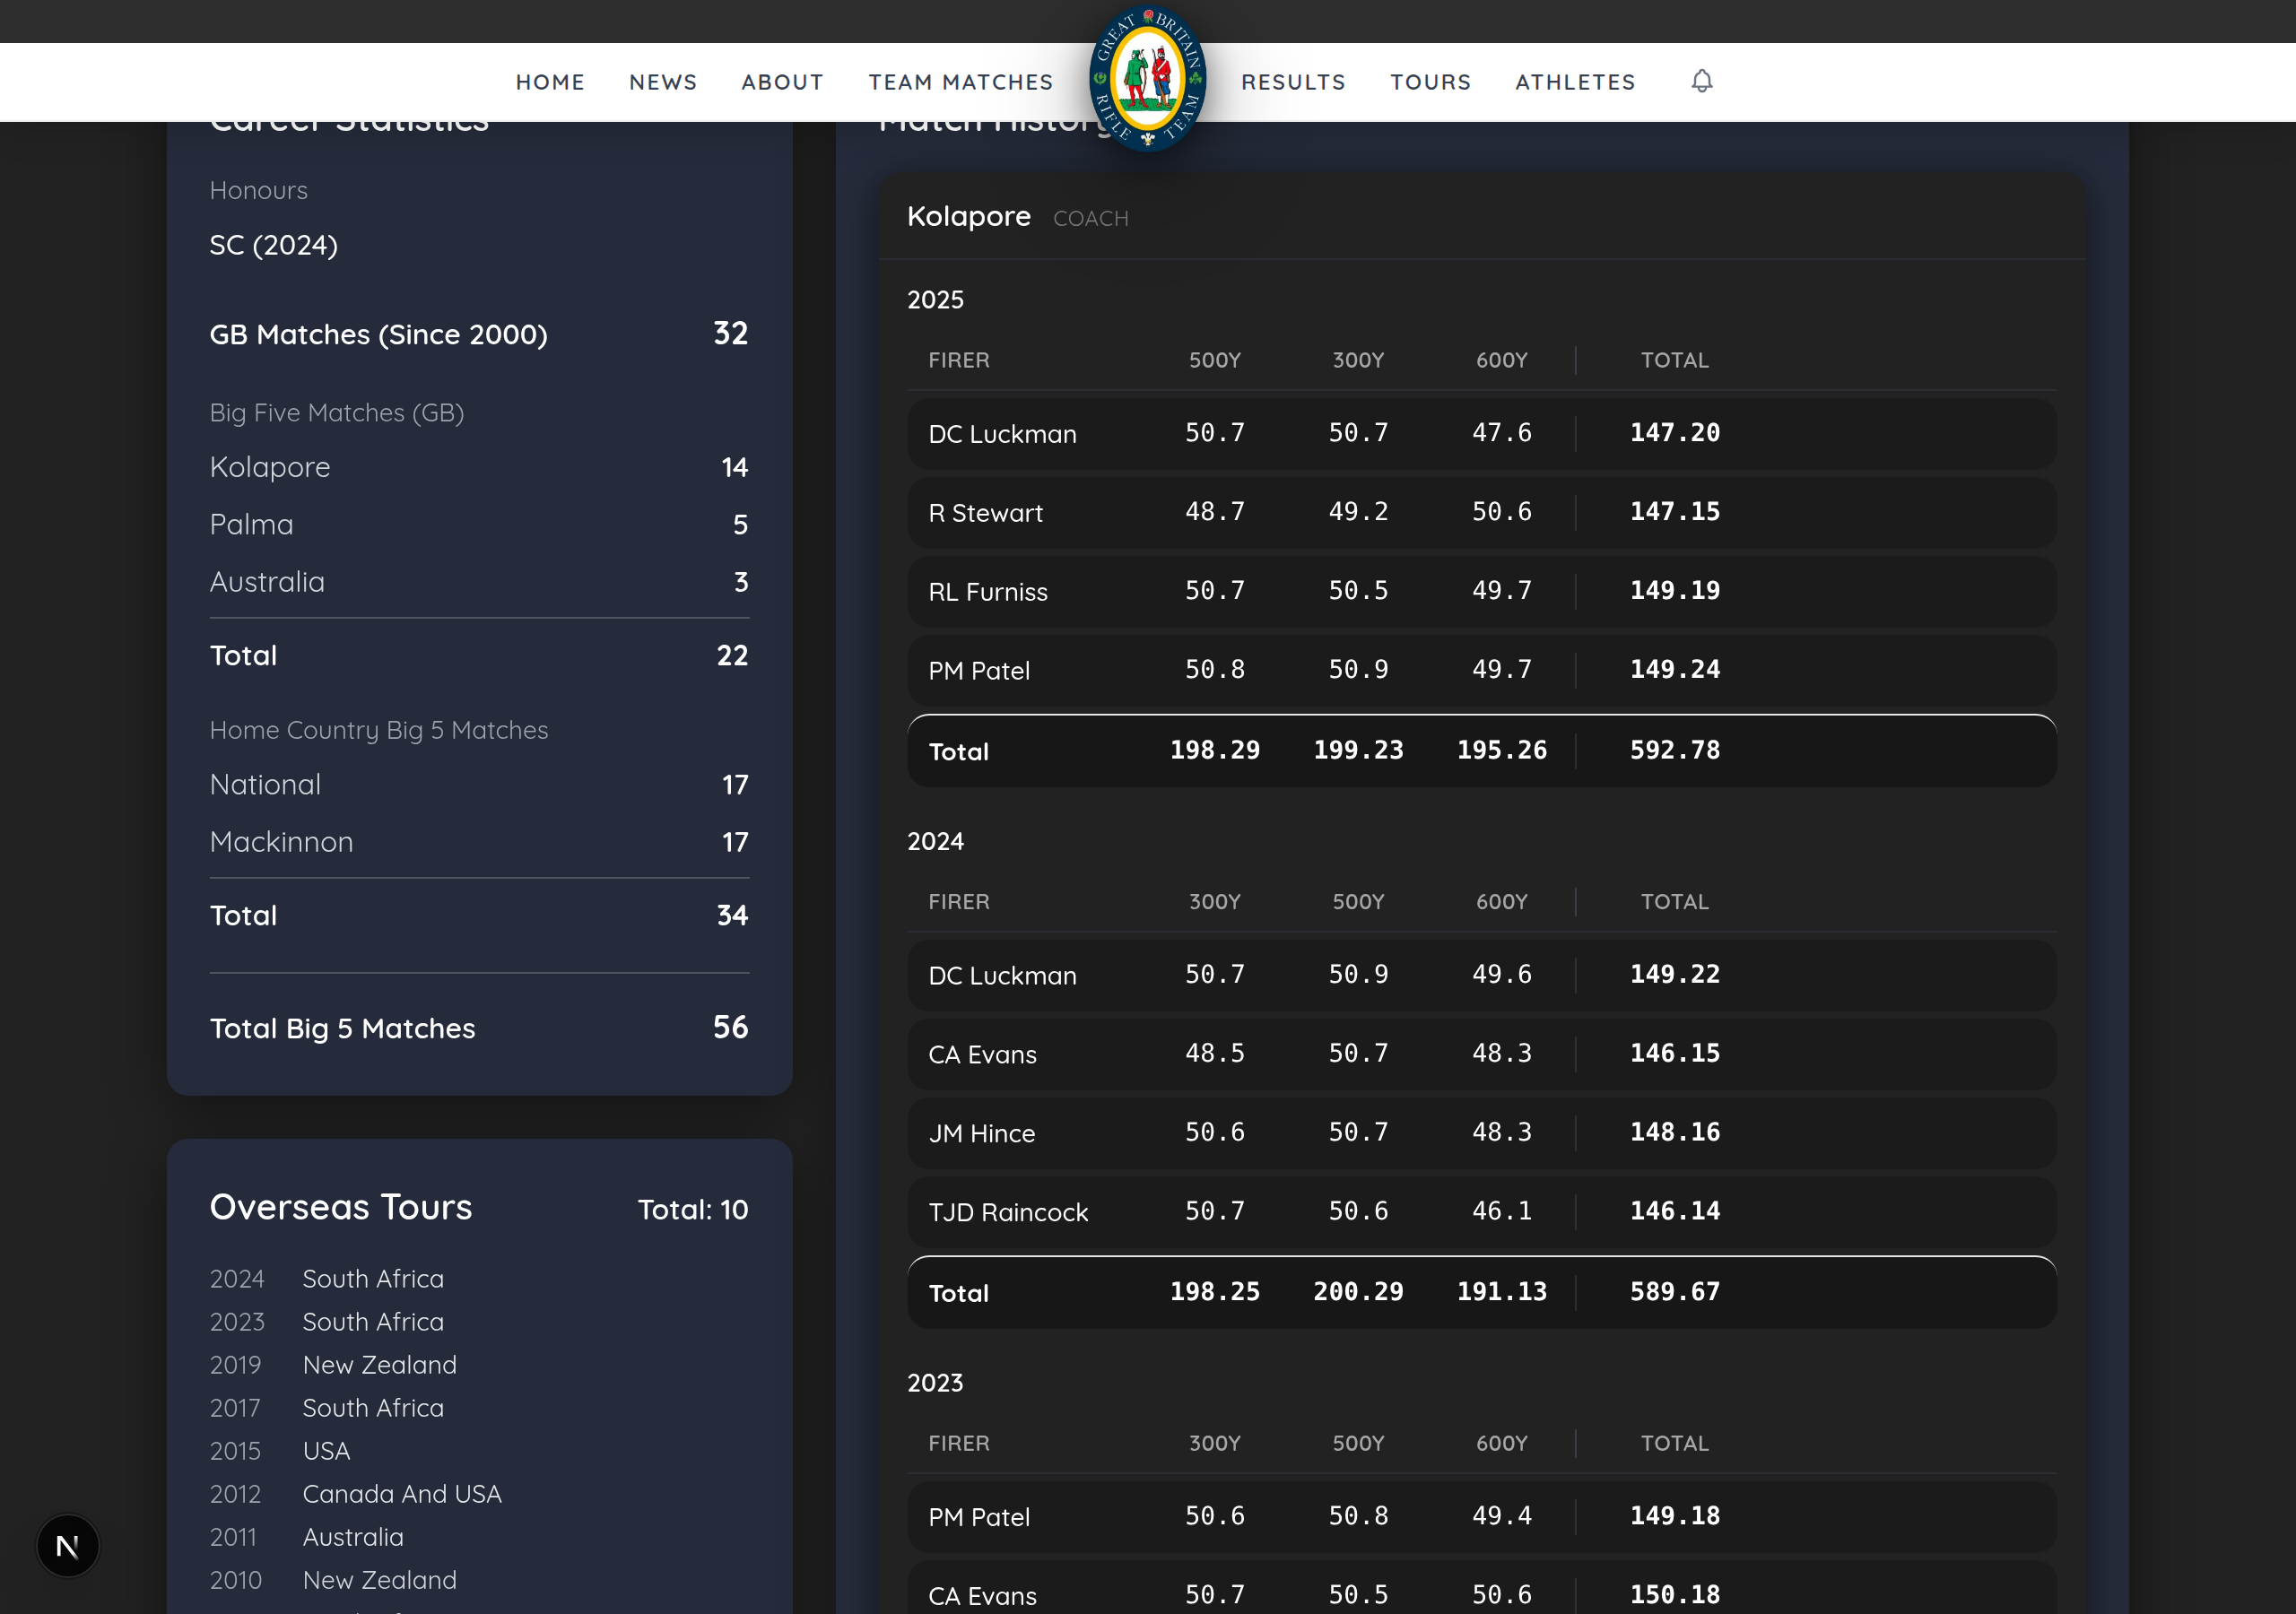Click the Australia row in Big Five Matches
This screenshot has width=2296, height=1614.
(x=479, y=582)
